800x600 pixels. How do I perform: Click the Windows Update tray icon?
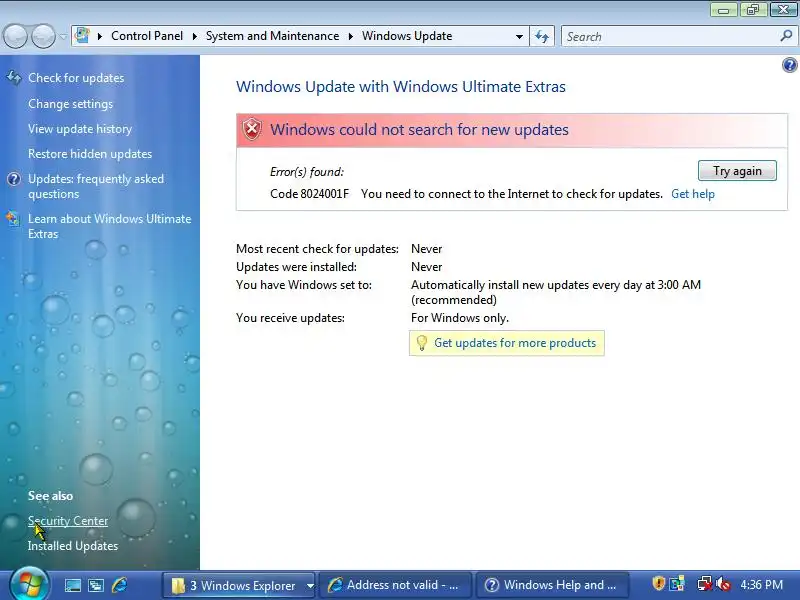click(x=678, y=583)
